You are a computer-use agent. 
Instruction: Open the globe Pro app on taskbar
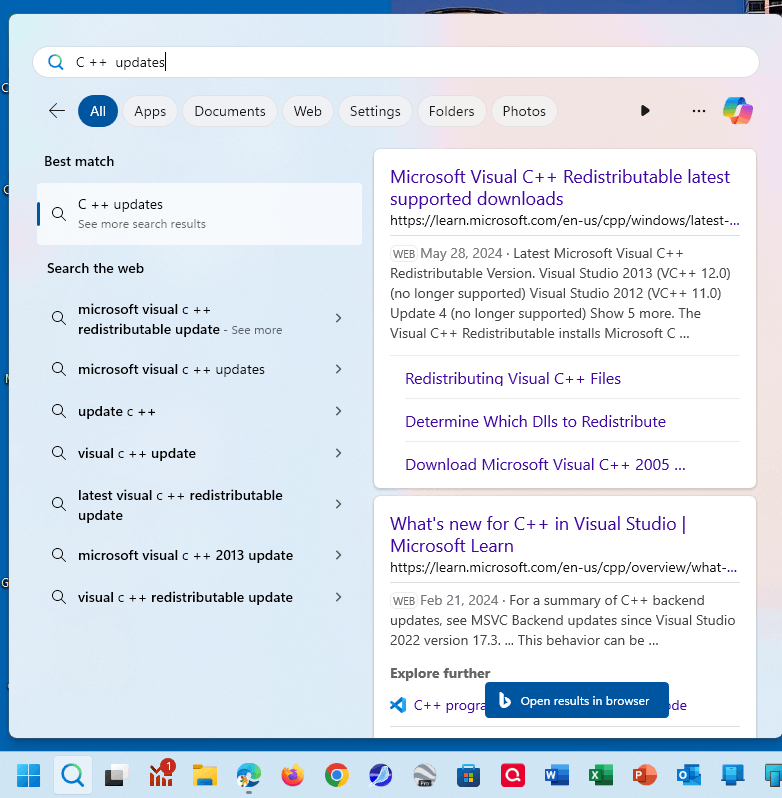coord(425,776)
